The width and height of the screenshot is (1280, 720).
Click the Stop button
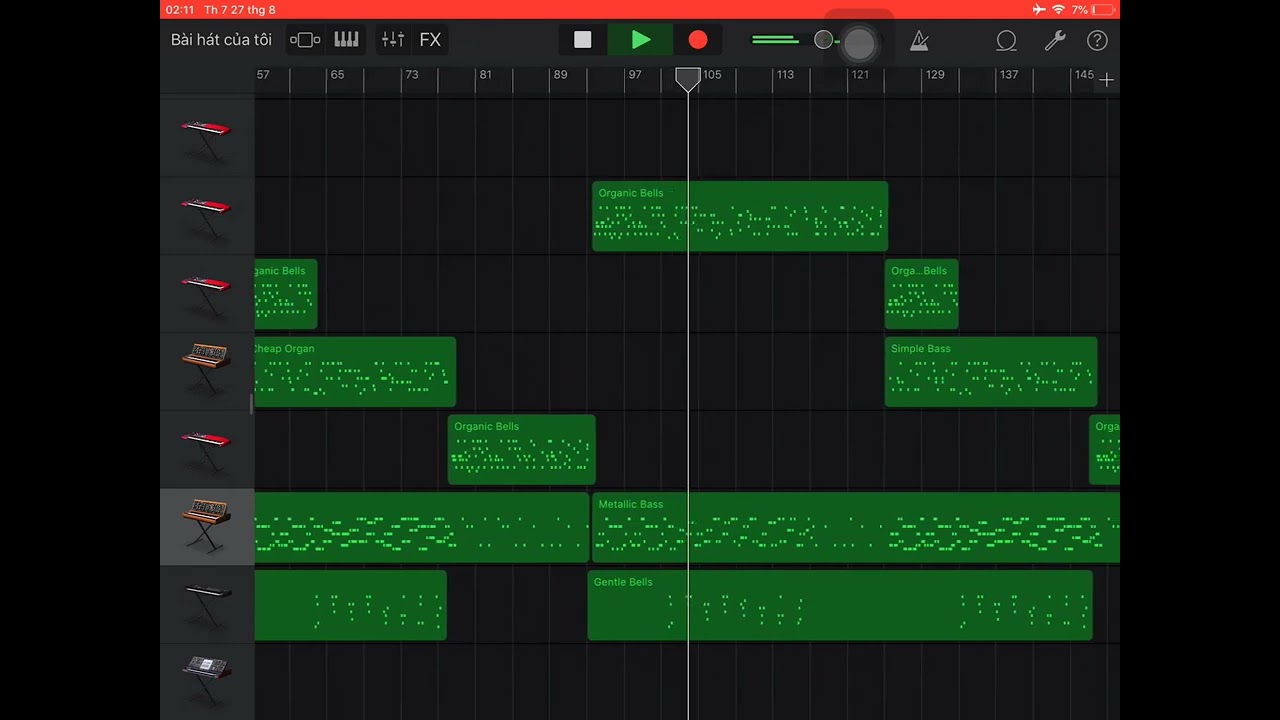(x=582, y=40)
